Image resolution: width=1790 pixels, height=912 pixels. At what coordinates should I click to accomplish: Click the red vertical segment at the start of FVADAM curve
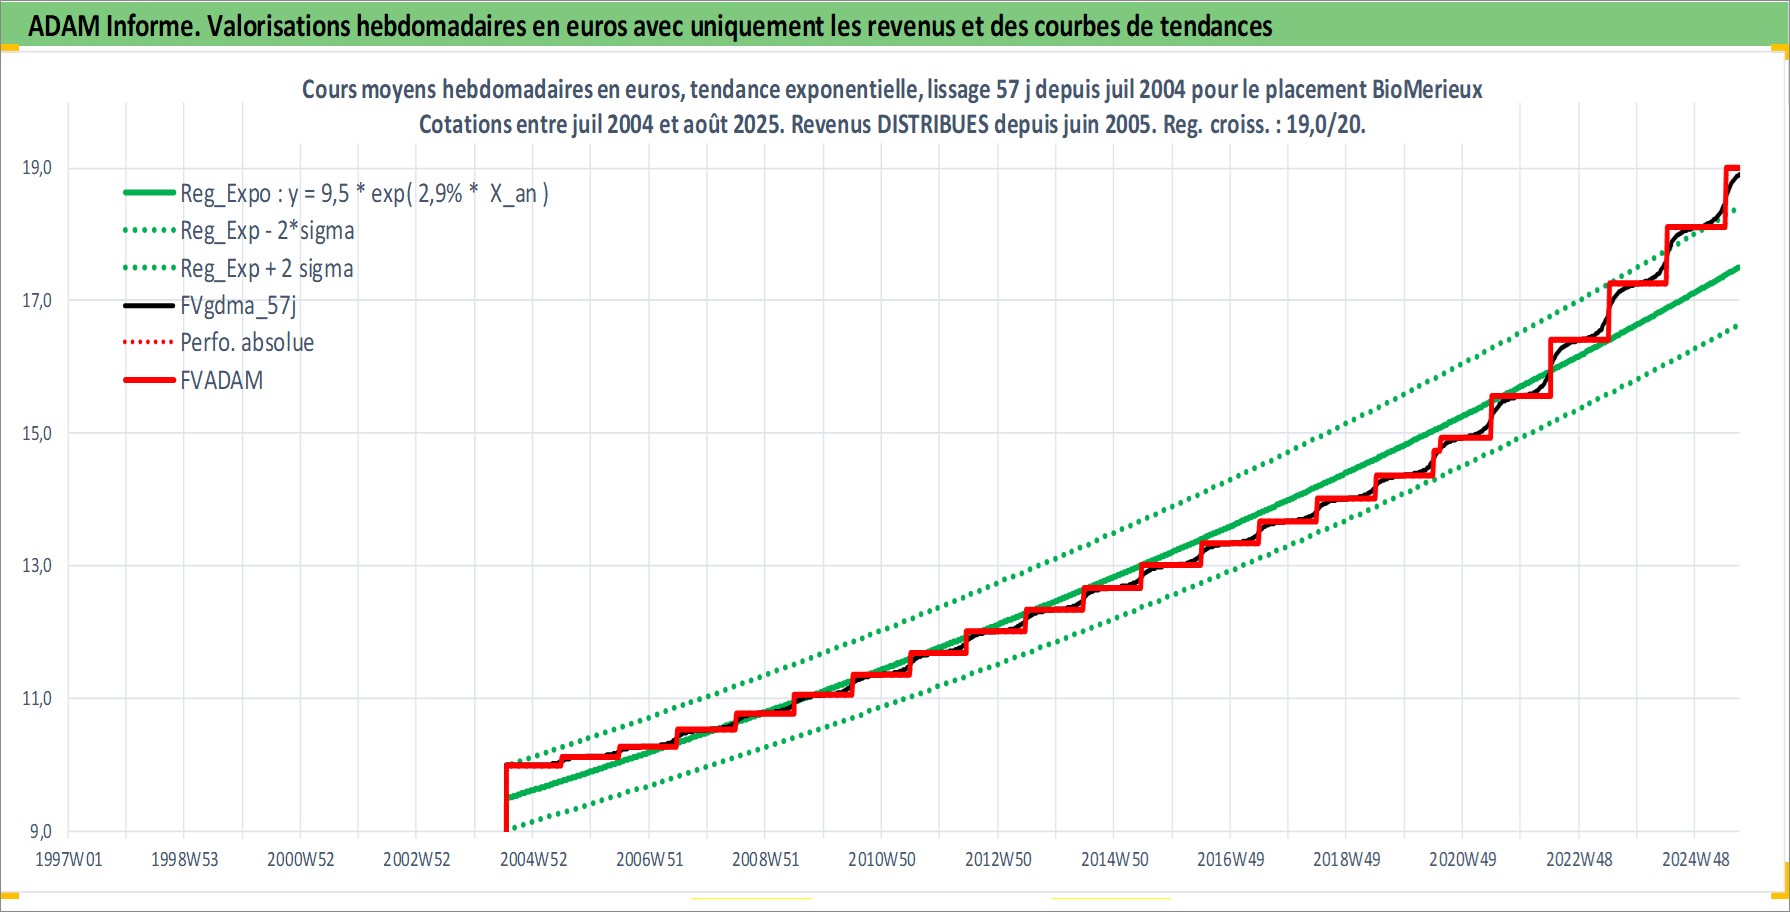pos(507,798)
